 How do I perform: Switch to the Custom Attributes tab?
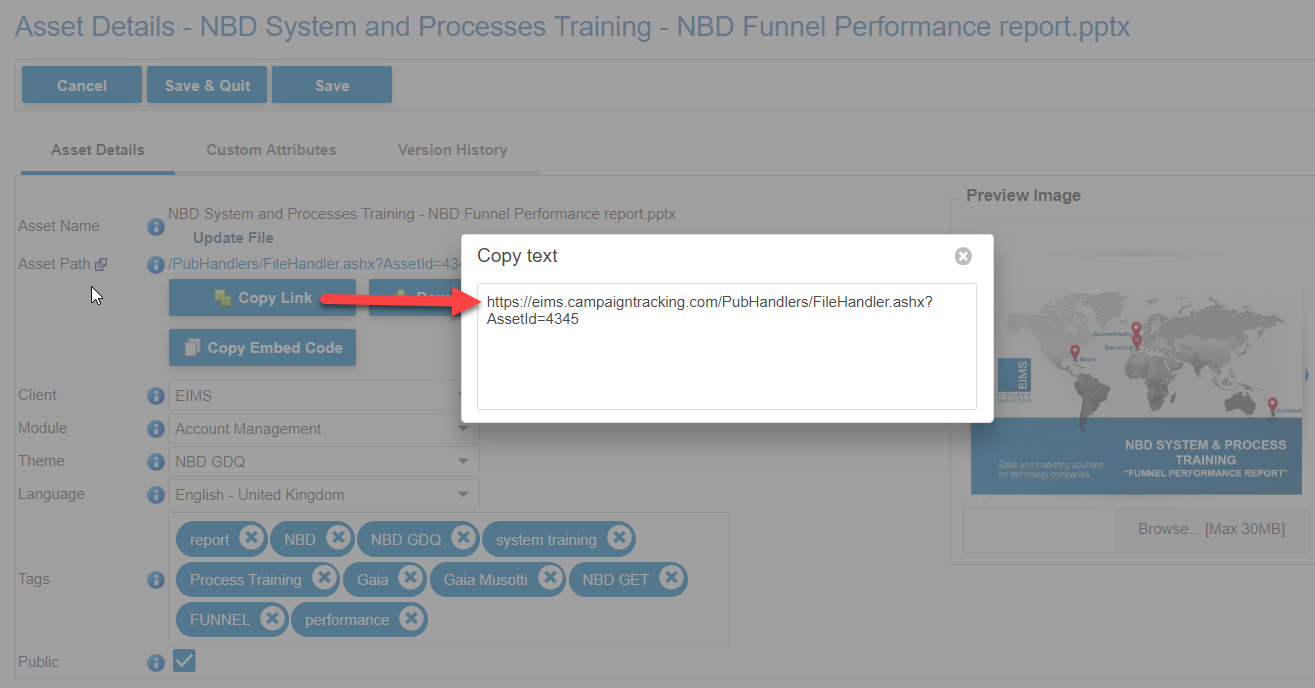pyautogui.click(x=271, y=150)
